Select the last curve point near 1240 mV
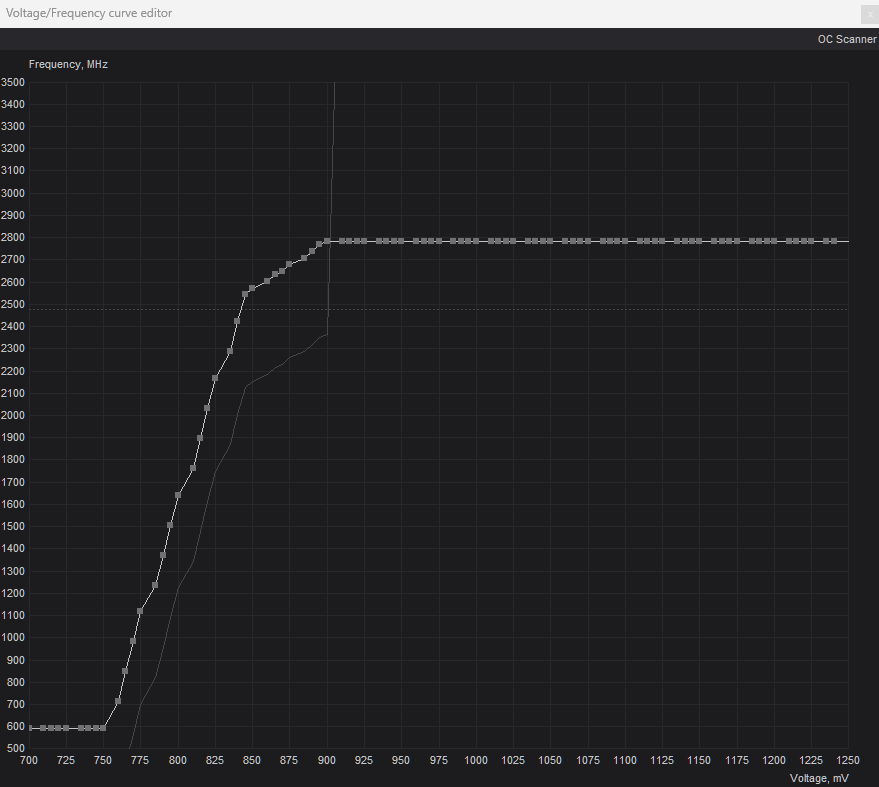 coord(834,241)
